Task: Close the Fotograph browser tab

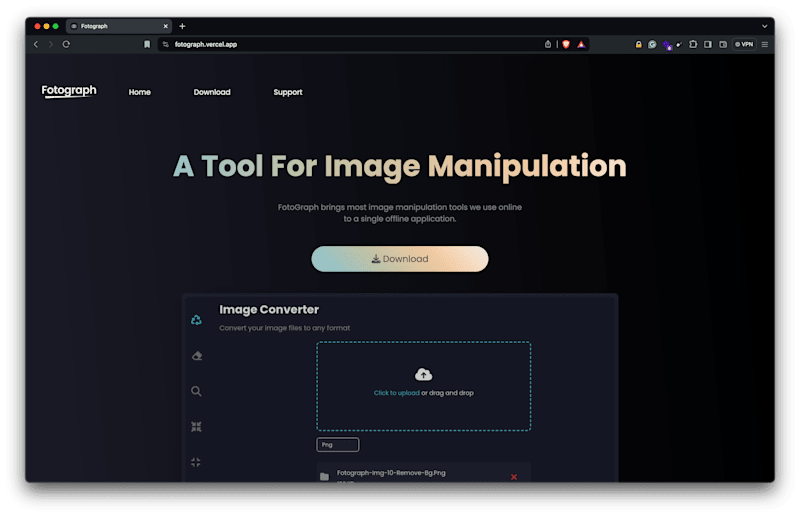Action: (165, 26)
